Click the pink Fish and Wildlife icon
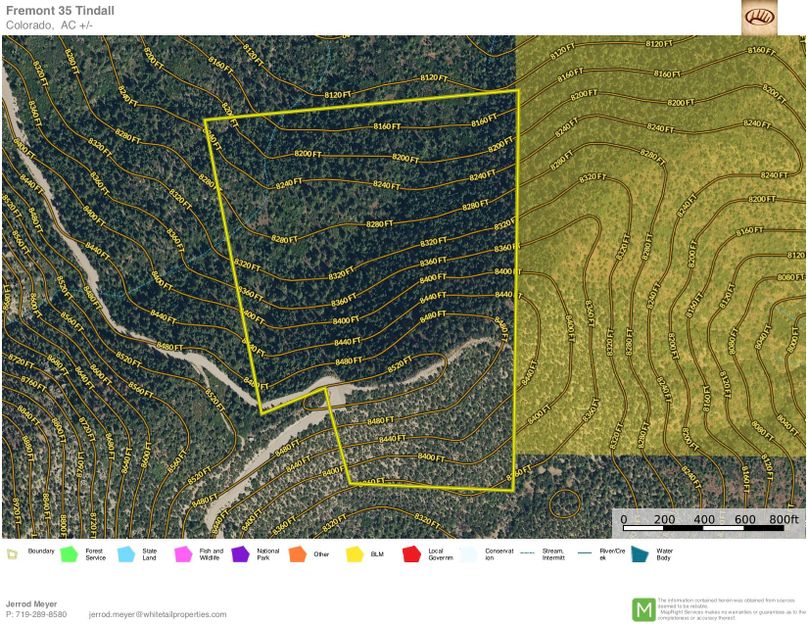The width and height of the screenshot is (808, 624). [x=183, y=553]
